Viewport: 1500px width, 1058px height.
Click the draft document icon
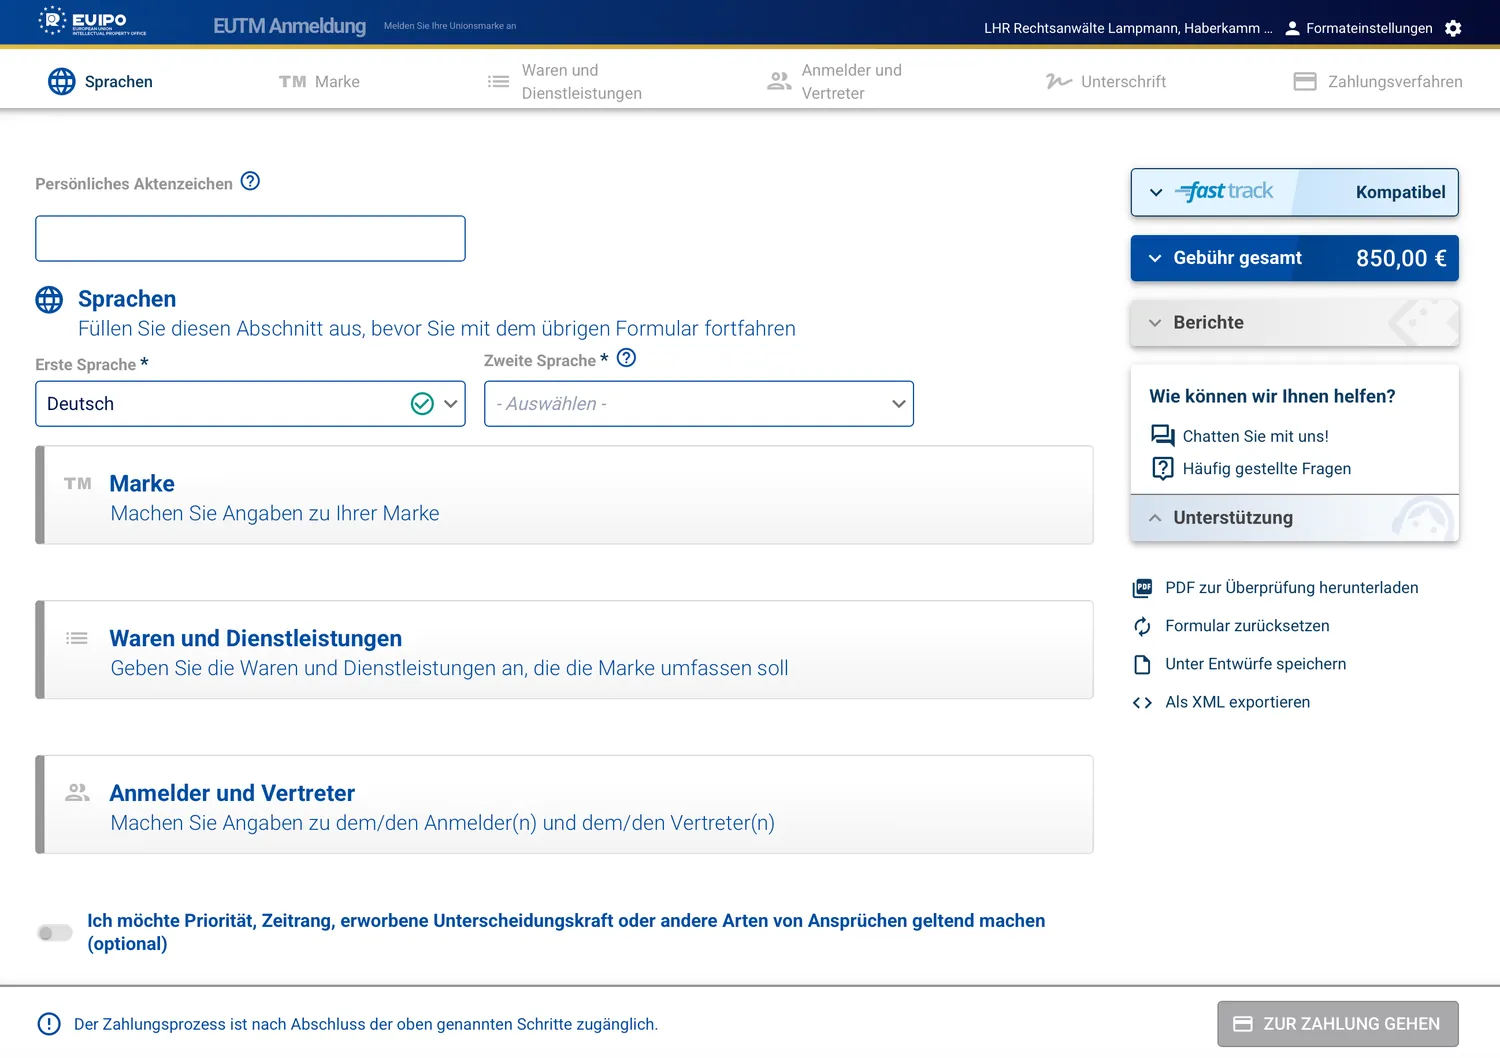click(x=1142, y=664)
